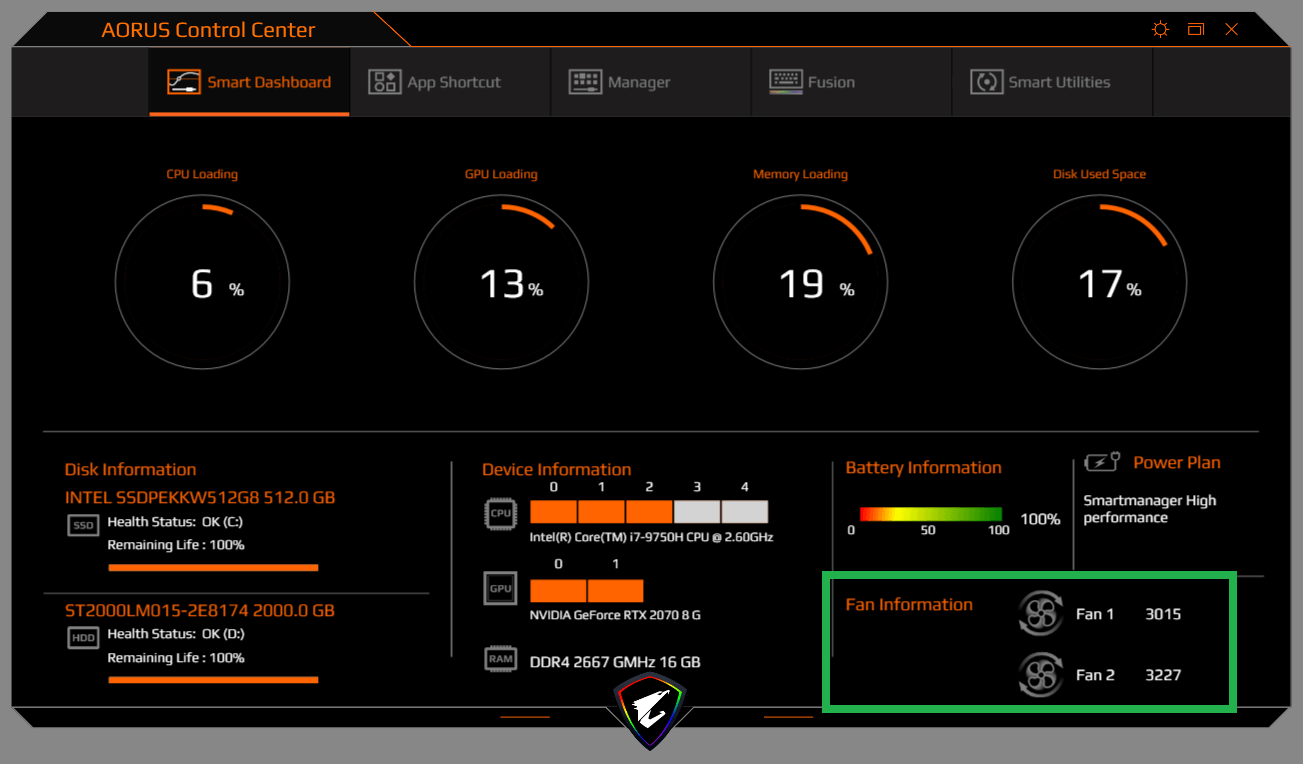
Task: Click the Power Plan battery plug icon
Action: coord(1103,463)
